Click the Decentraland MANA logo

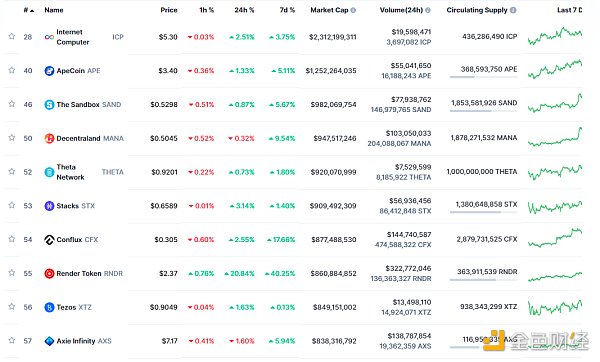coord(49,138)
